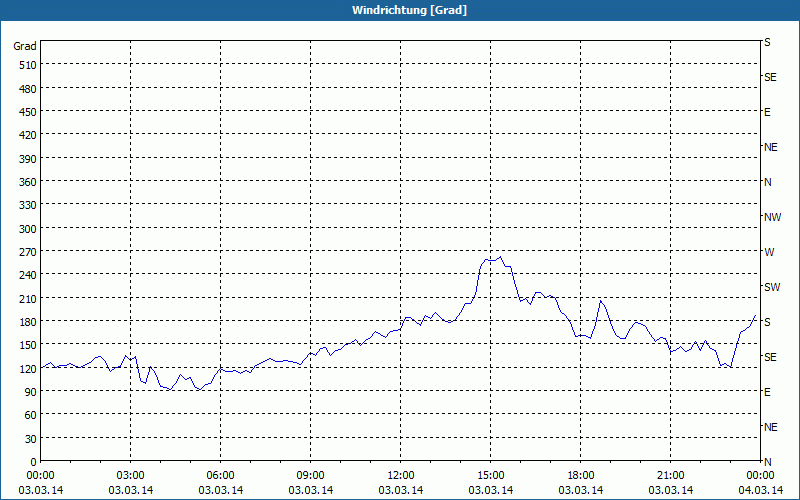The height and width of the screenshot is (500, 800).
Task: Select the 510 y-axis value
Action: pos(28,65)
